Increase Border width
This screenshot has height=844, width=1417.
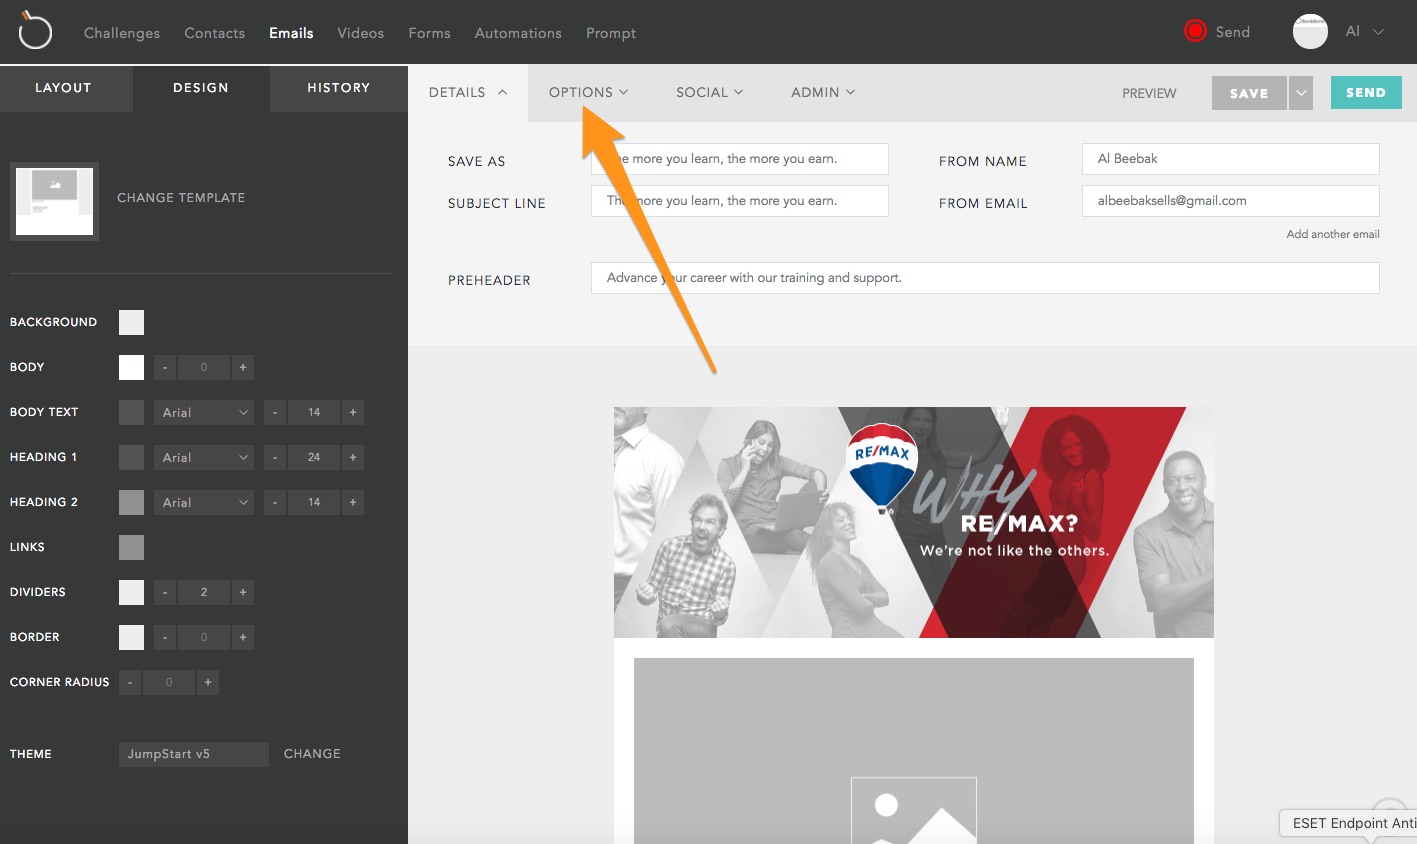tap(242, 637)
